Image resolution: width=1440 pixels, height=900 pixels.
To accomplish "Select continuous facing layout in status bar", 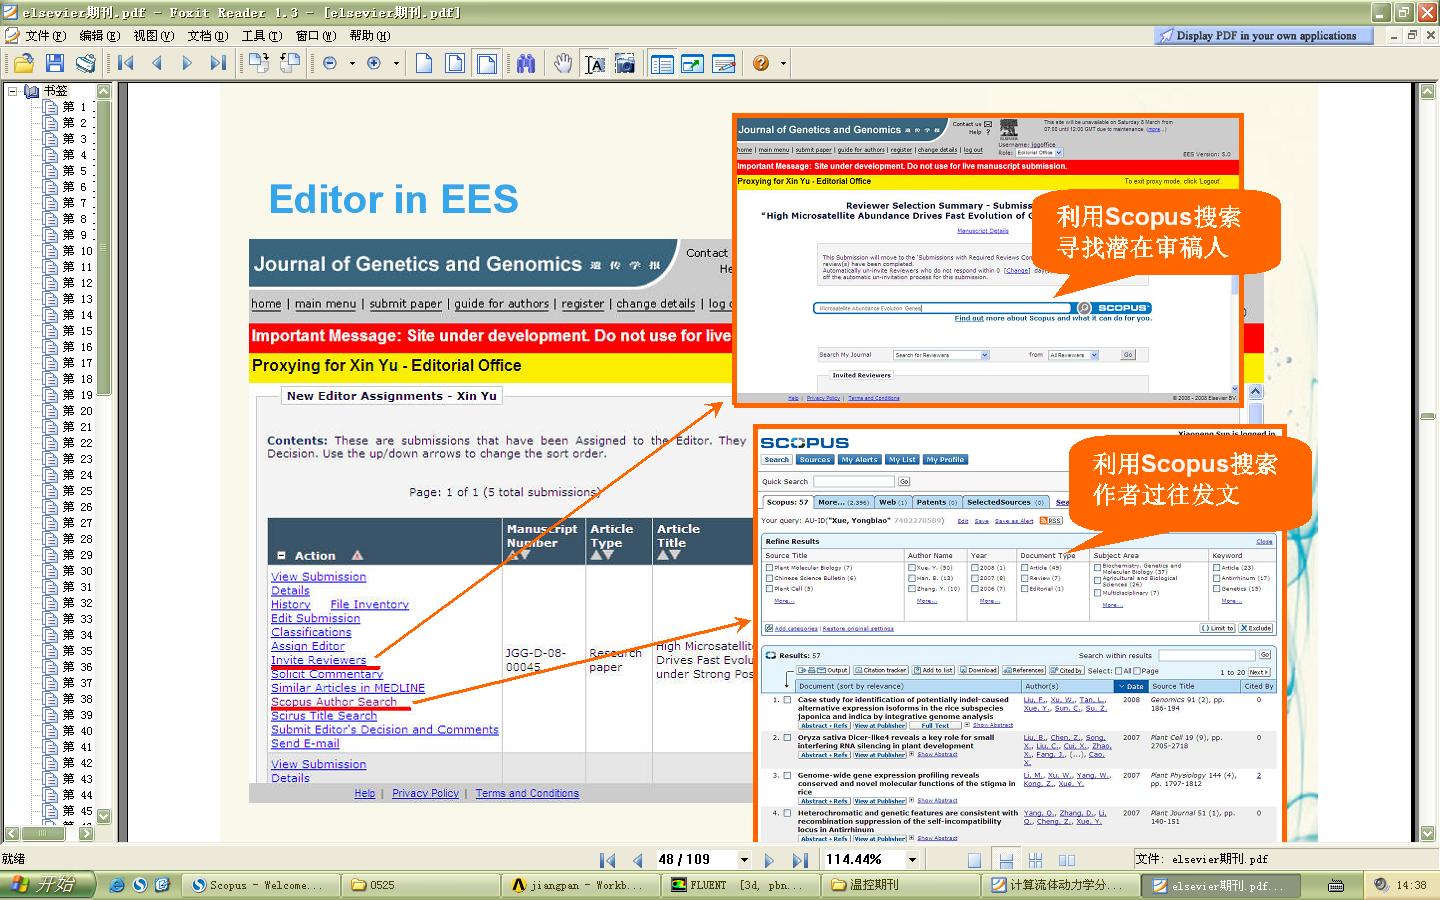I will pyautogui.click(x=1036, y=860).
